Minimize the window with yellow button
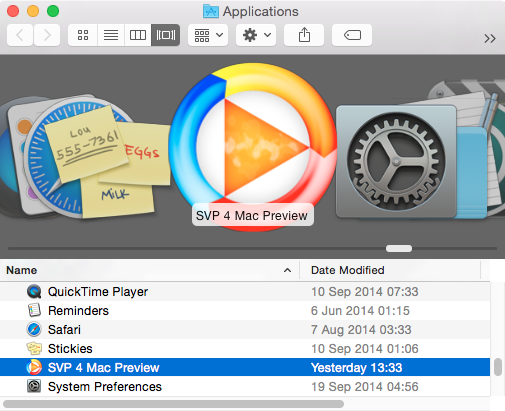The image size is (505, 411). tap(33, 11)
